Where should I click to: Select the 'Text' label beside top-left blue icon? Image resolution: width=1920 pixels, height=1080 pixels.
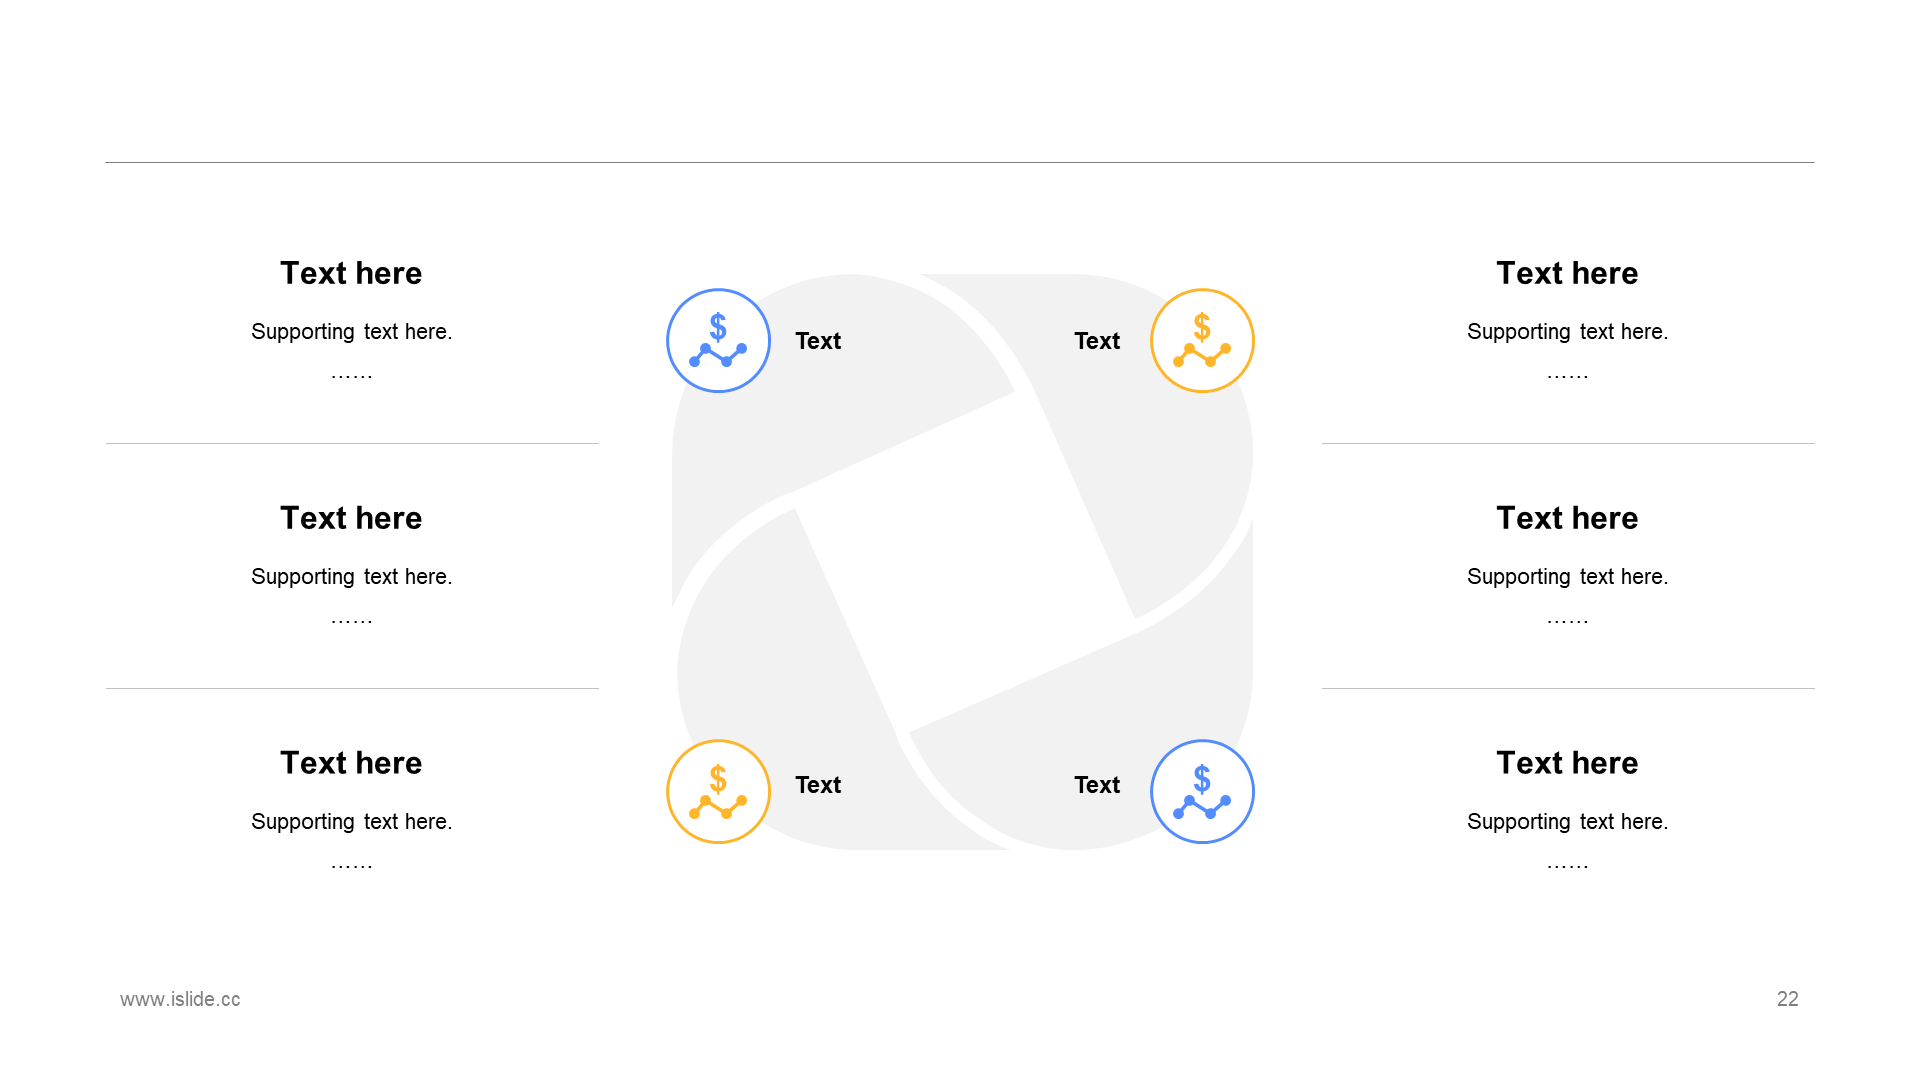tap(818, 341)
